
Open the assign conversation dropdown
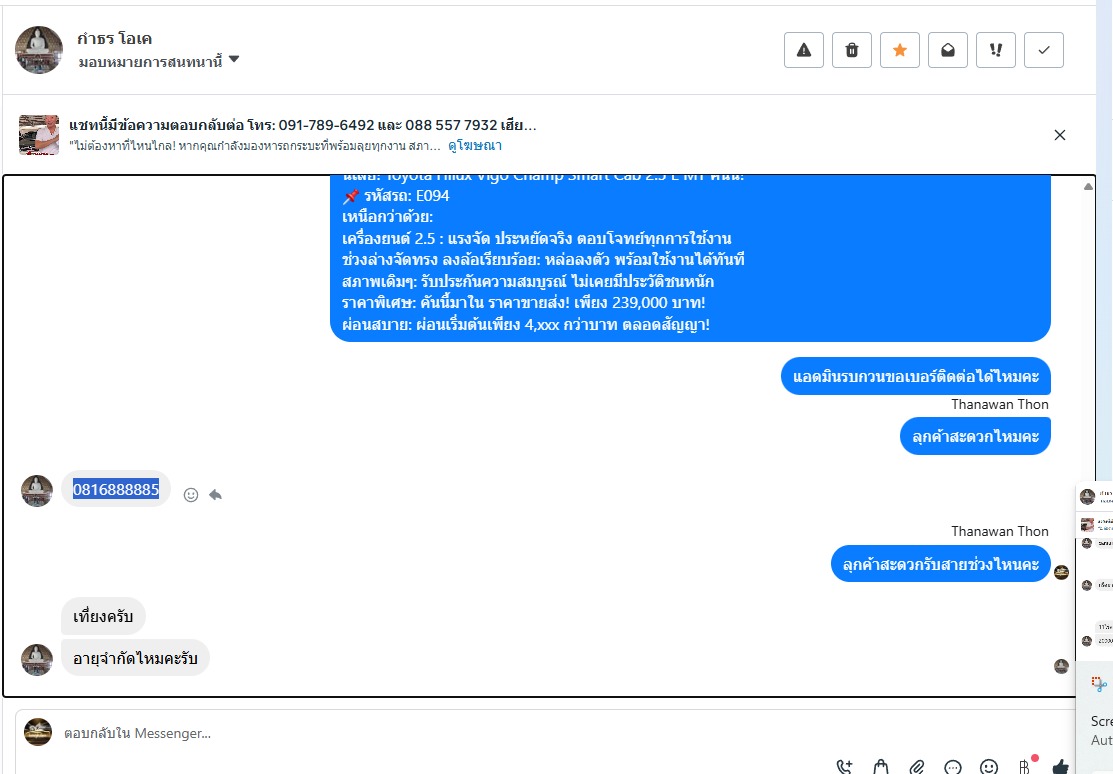(158, 62)
